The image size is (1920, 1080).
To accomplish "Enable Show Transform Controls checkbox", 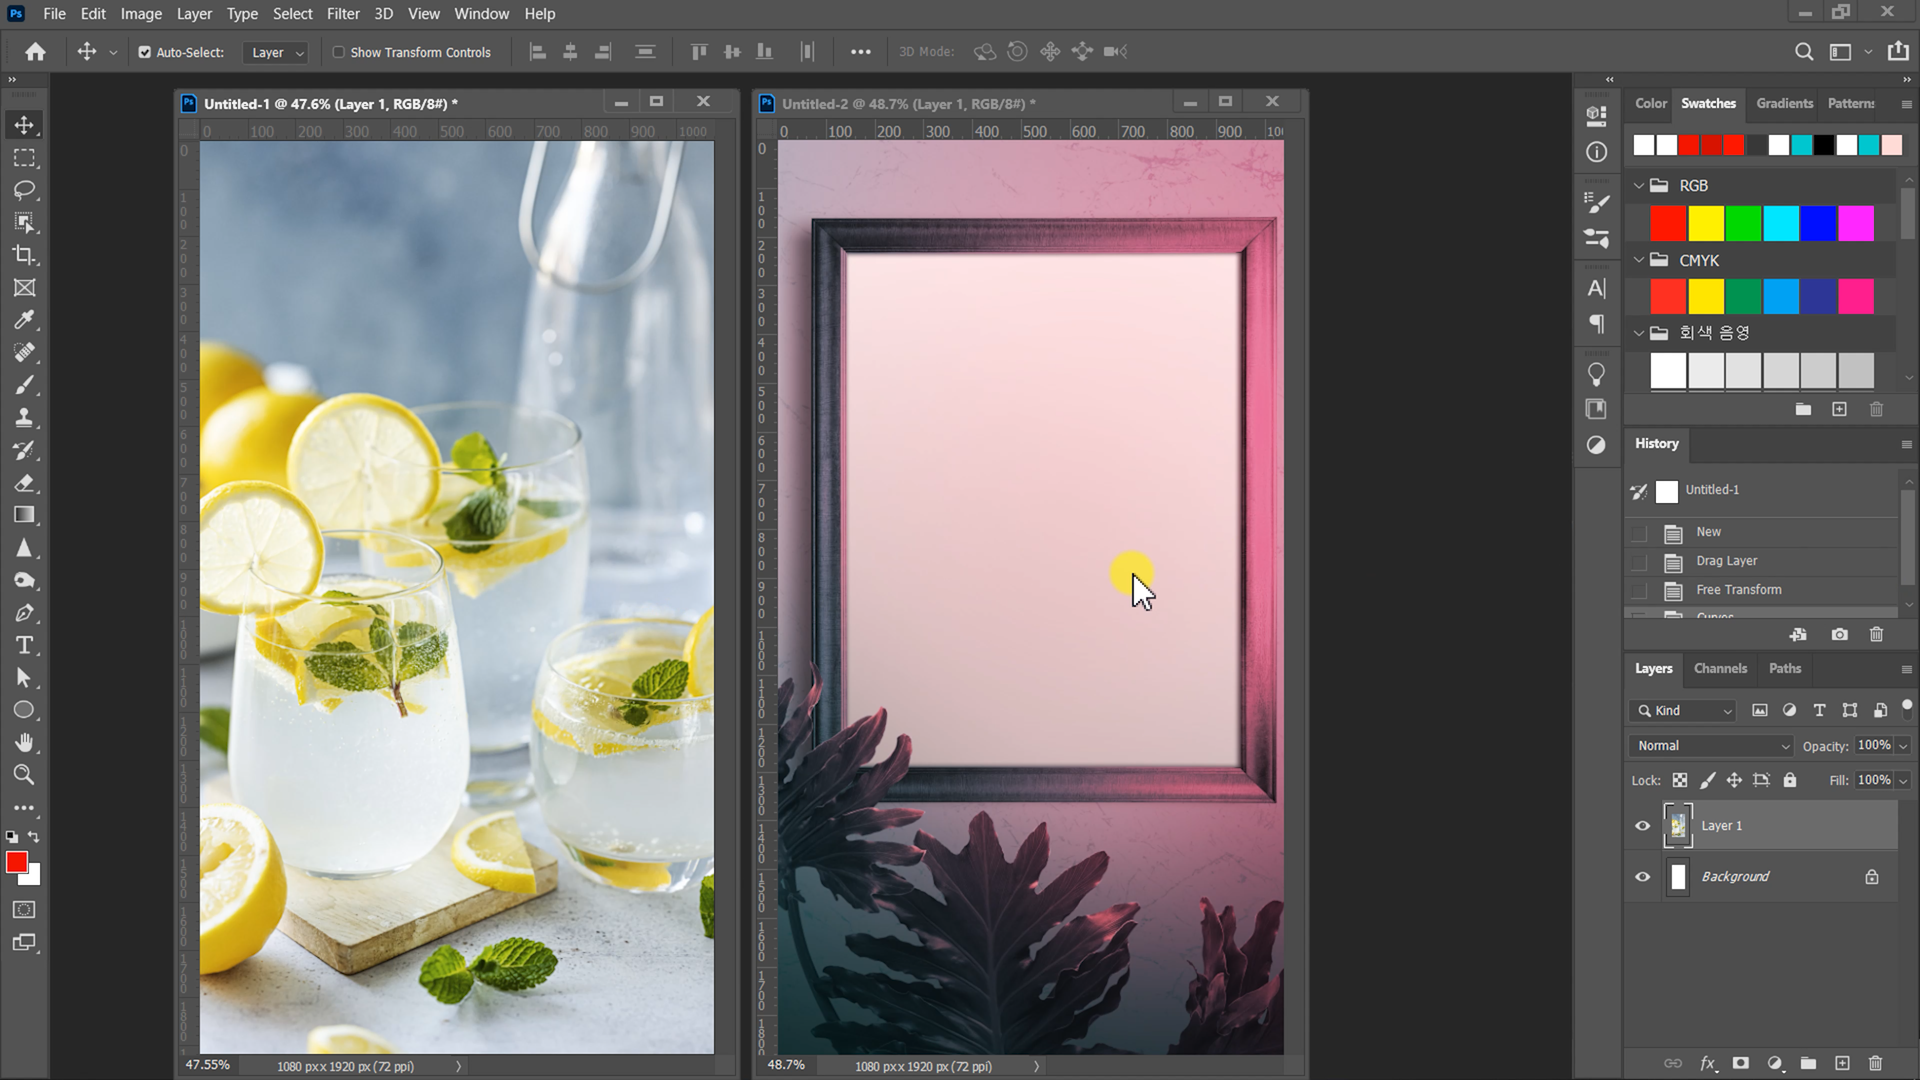I will click(x=339, y=52).
